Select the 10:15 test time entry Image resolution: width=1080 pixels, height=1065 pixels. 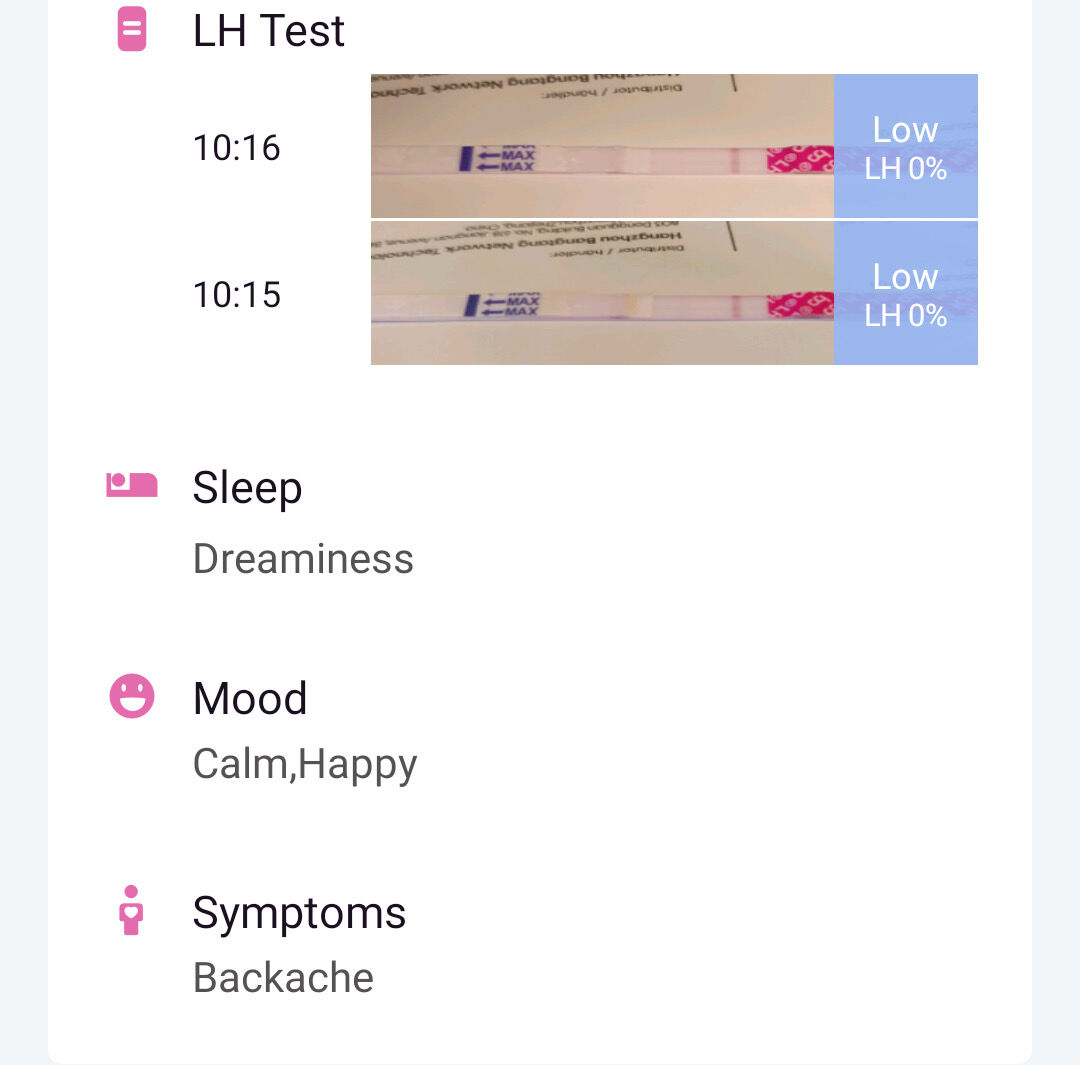[236, 294]
